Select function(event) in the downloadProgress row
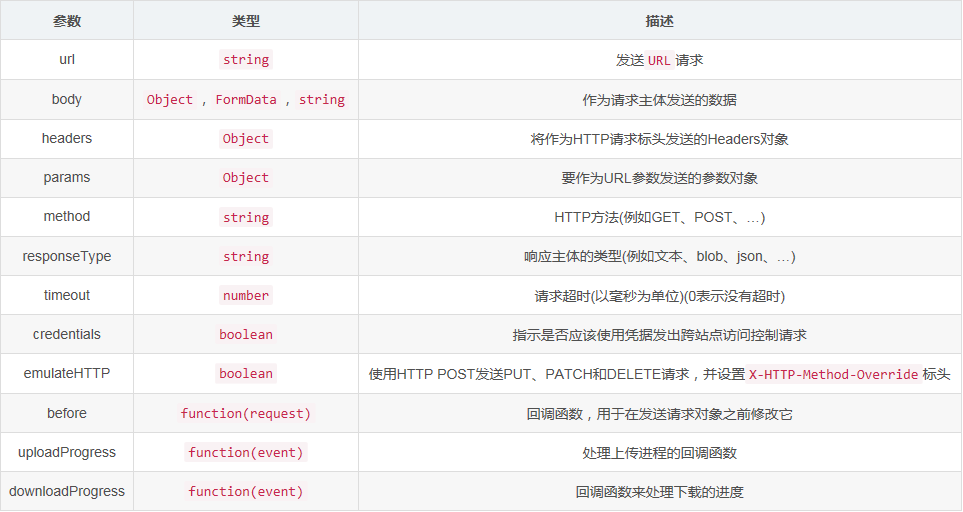The height and width of the screenshot is (512, 963). (x=246, y=492)
